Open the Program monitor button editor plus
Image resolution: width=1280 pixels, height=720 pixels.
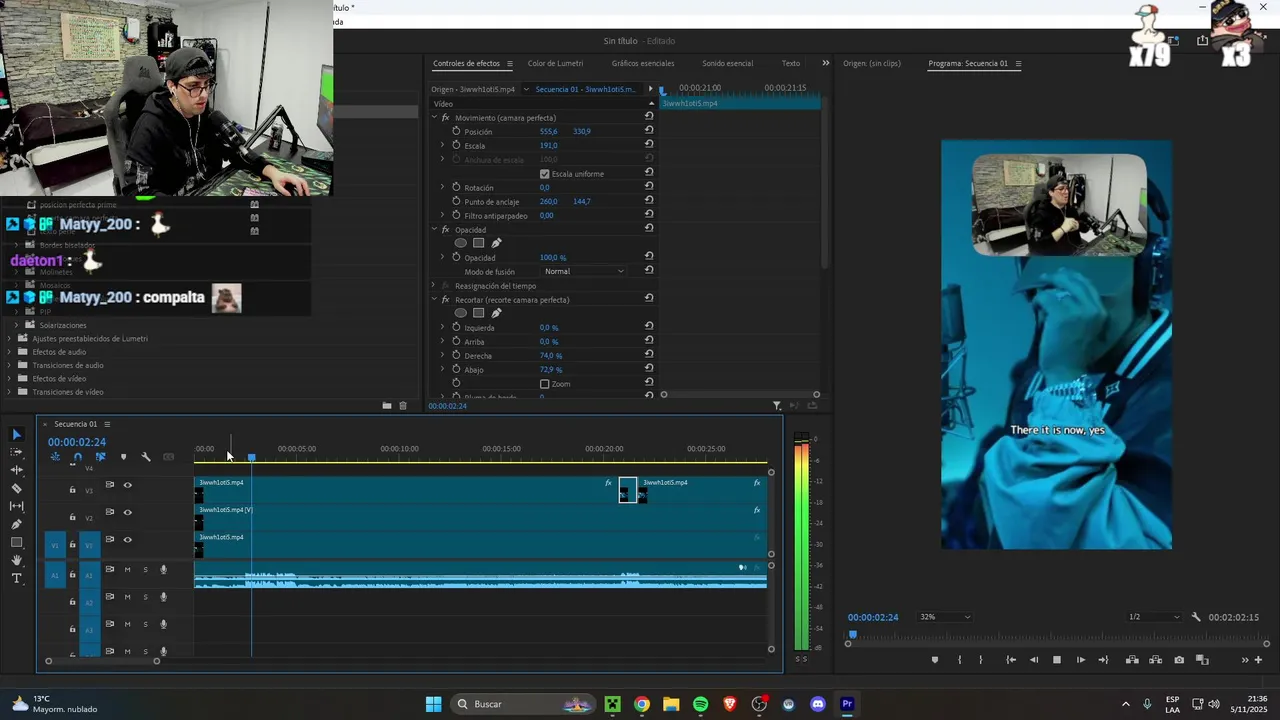(x=1258, y=660)
